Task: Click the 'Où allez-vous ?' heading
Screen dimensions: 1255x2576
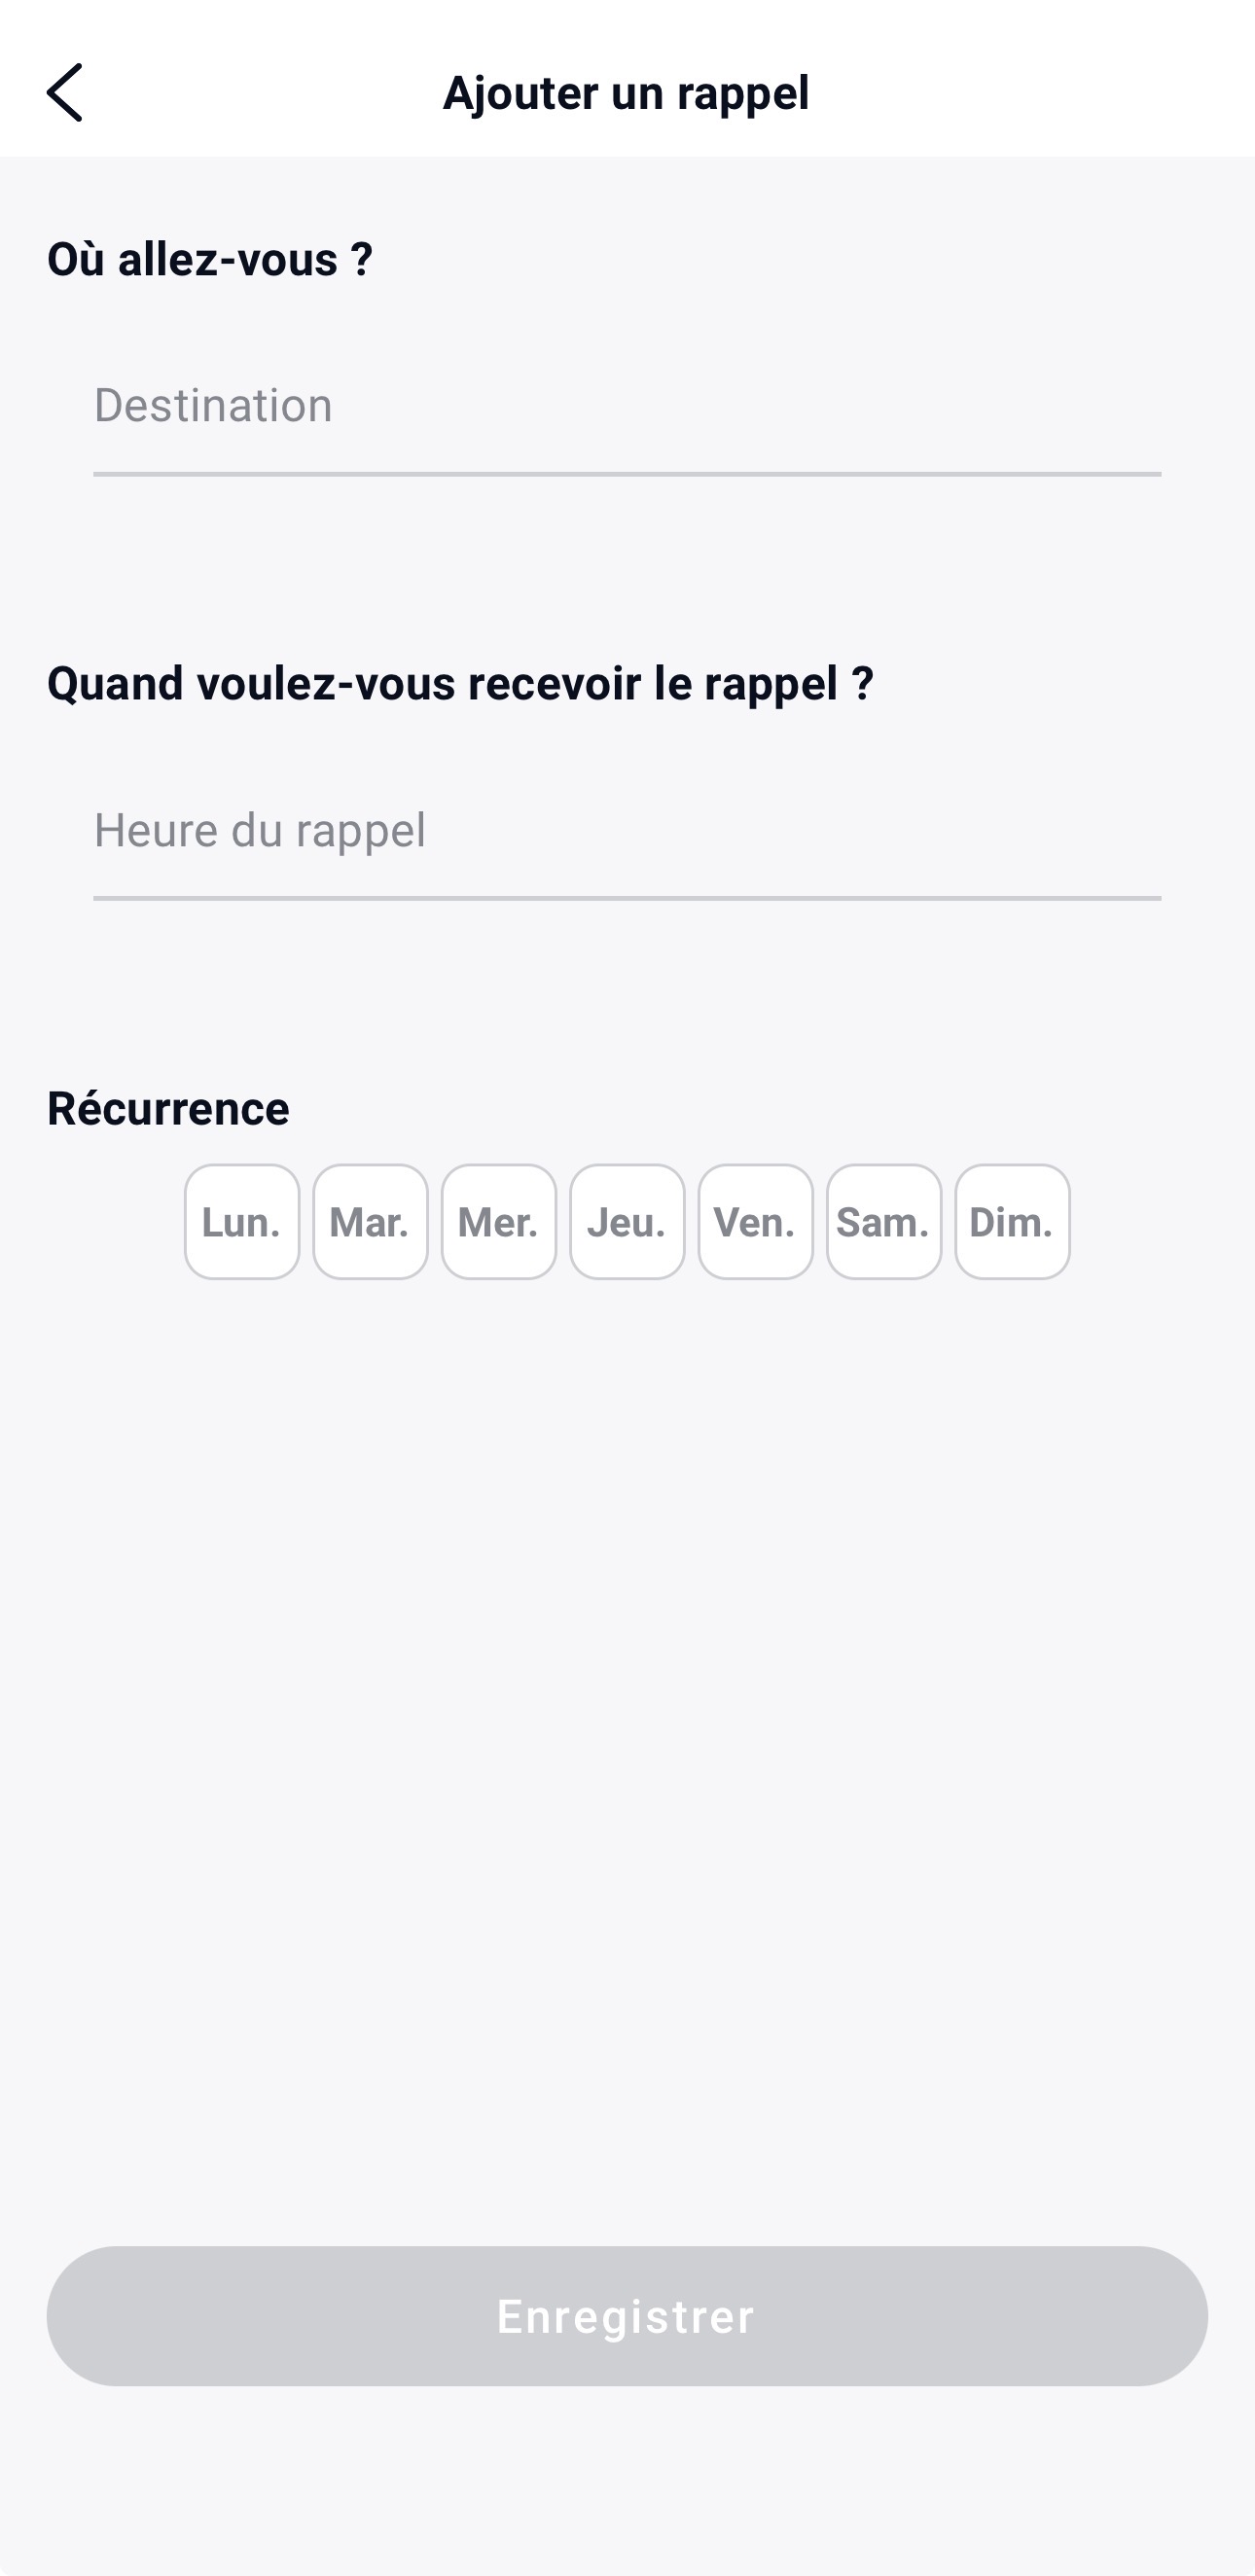Action: pyautogui.click(x=210, y=259)
